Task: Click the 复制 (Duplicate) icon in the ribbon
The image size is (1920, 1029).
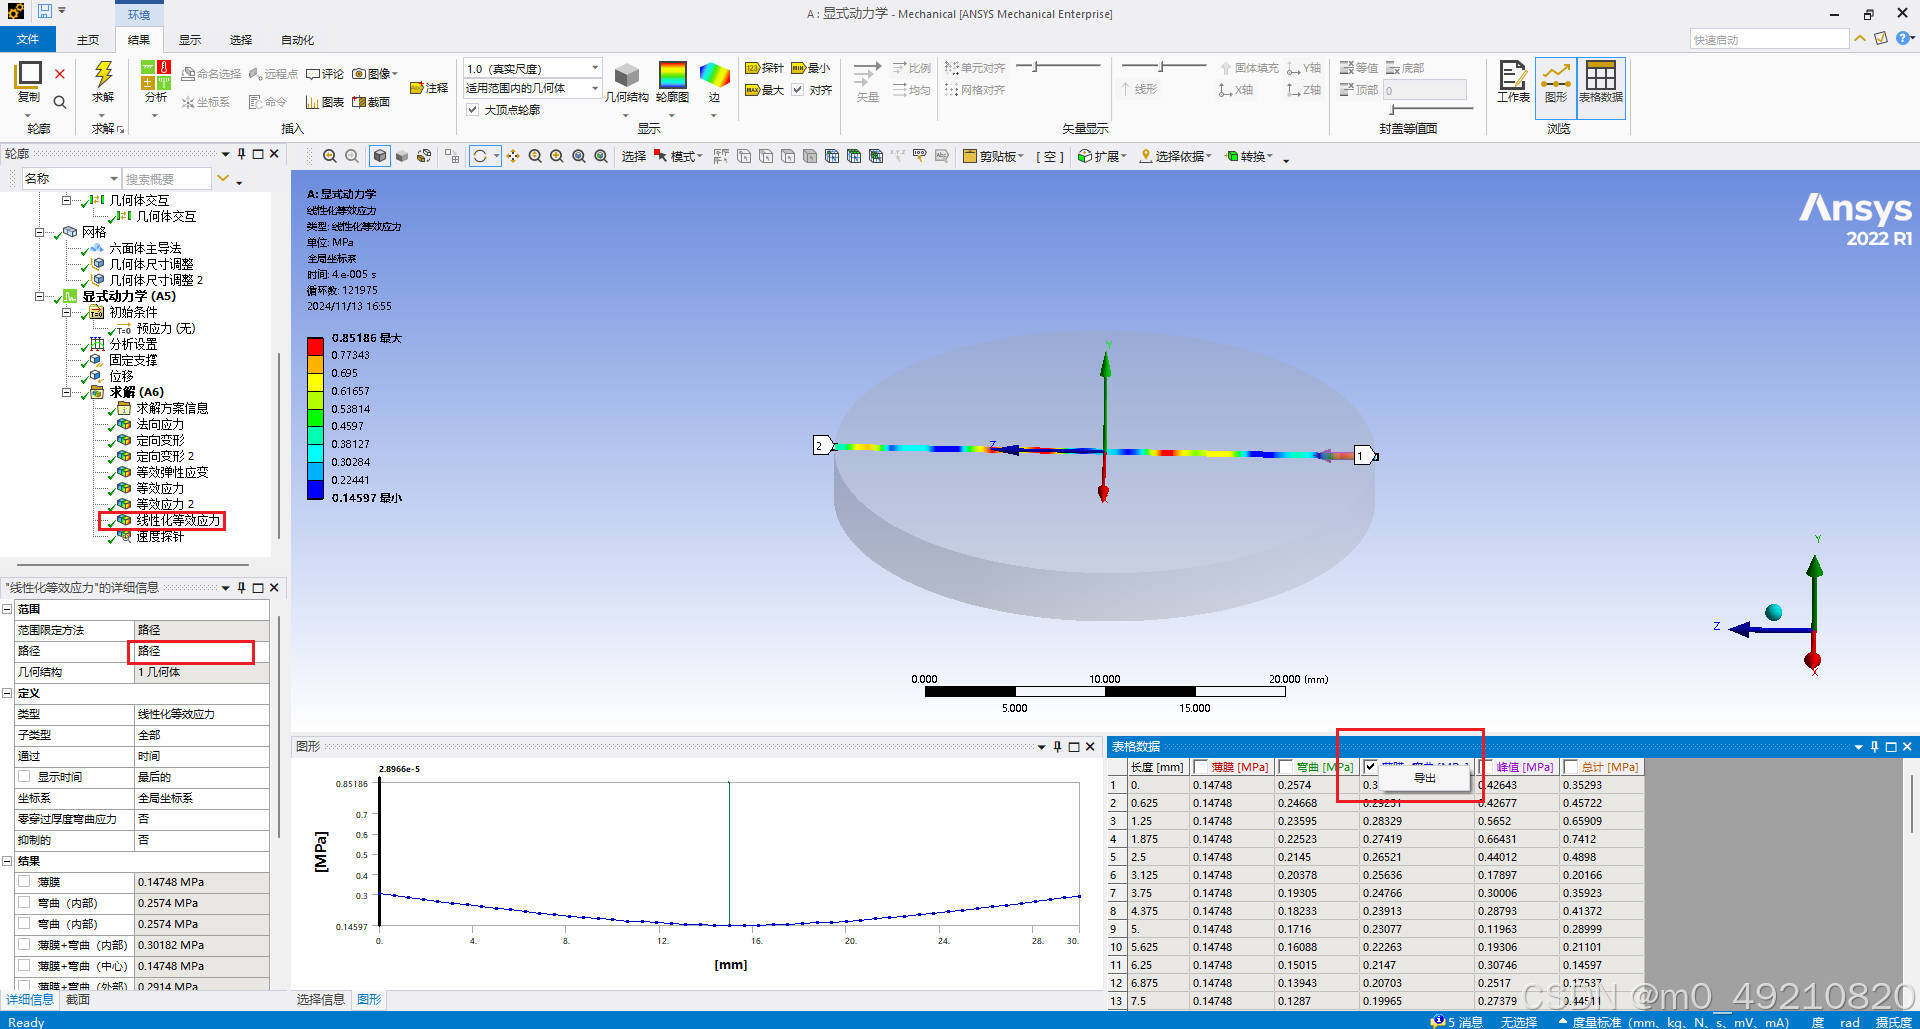Action: pyautogui.click(x=29, y=75)
